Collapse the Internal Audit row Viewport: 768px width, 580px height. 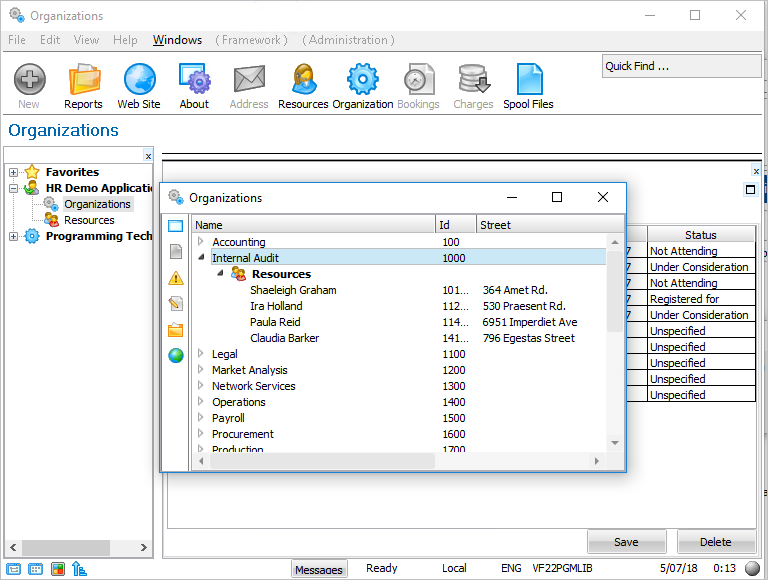(x=201, y=258)
